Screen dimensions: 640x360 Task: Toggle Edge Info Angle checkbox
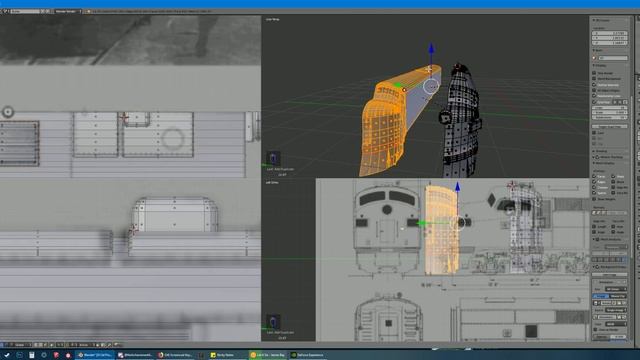(x=595, y=232)
